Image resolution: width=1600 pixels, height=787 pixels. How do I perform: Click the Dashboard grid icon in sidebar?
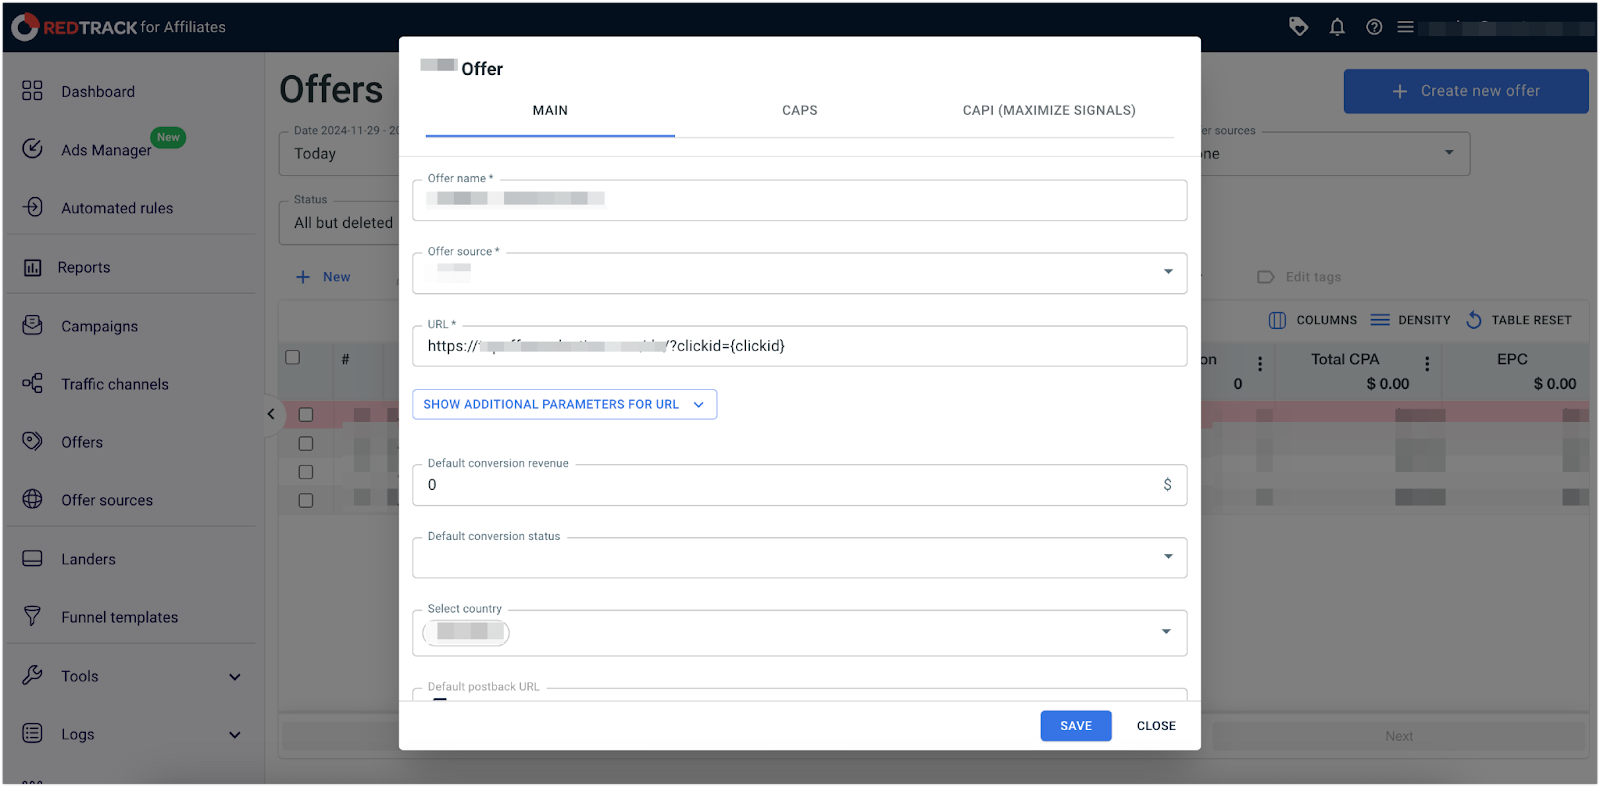(32, 91)
